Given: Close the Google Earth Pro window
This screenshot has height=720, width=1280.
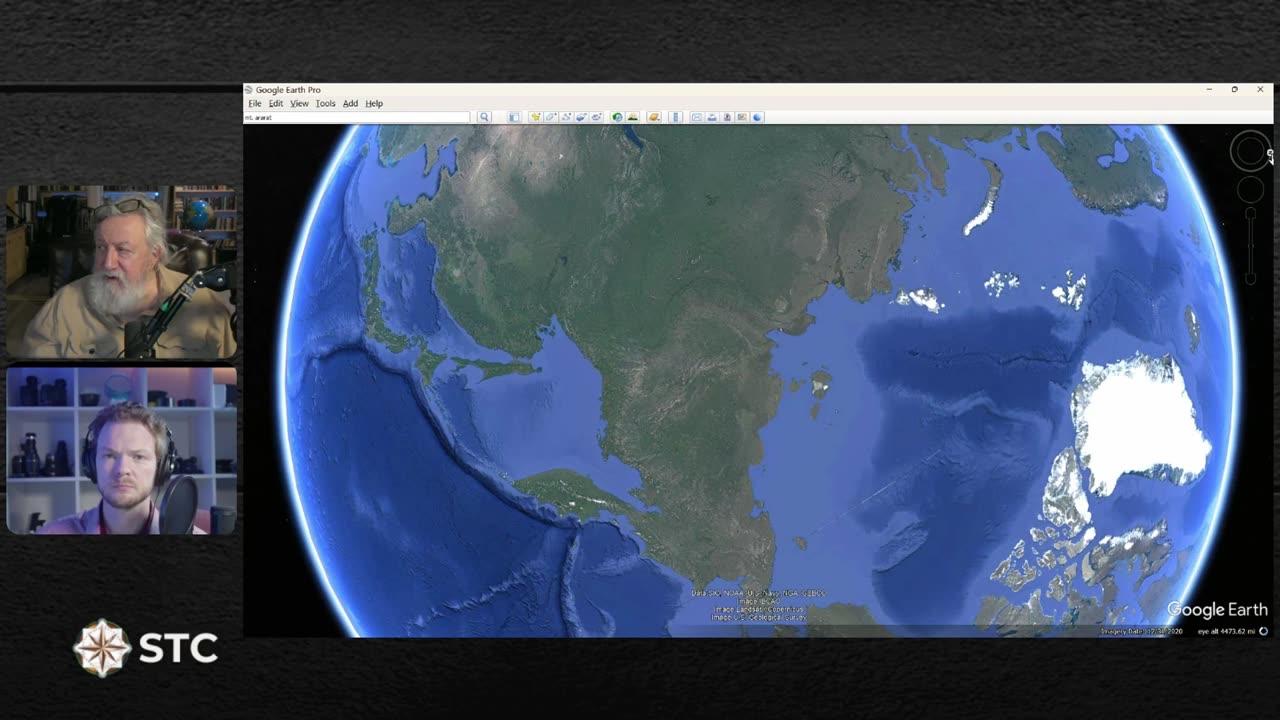Looking at the screenshot, I should click(1260, 90).
